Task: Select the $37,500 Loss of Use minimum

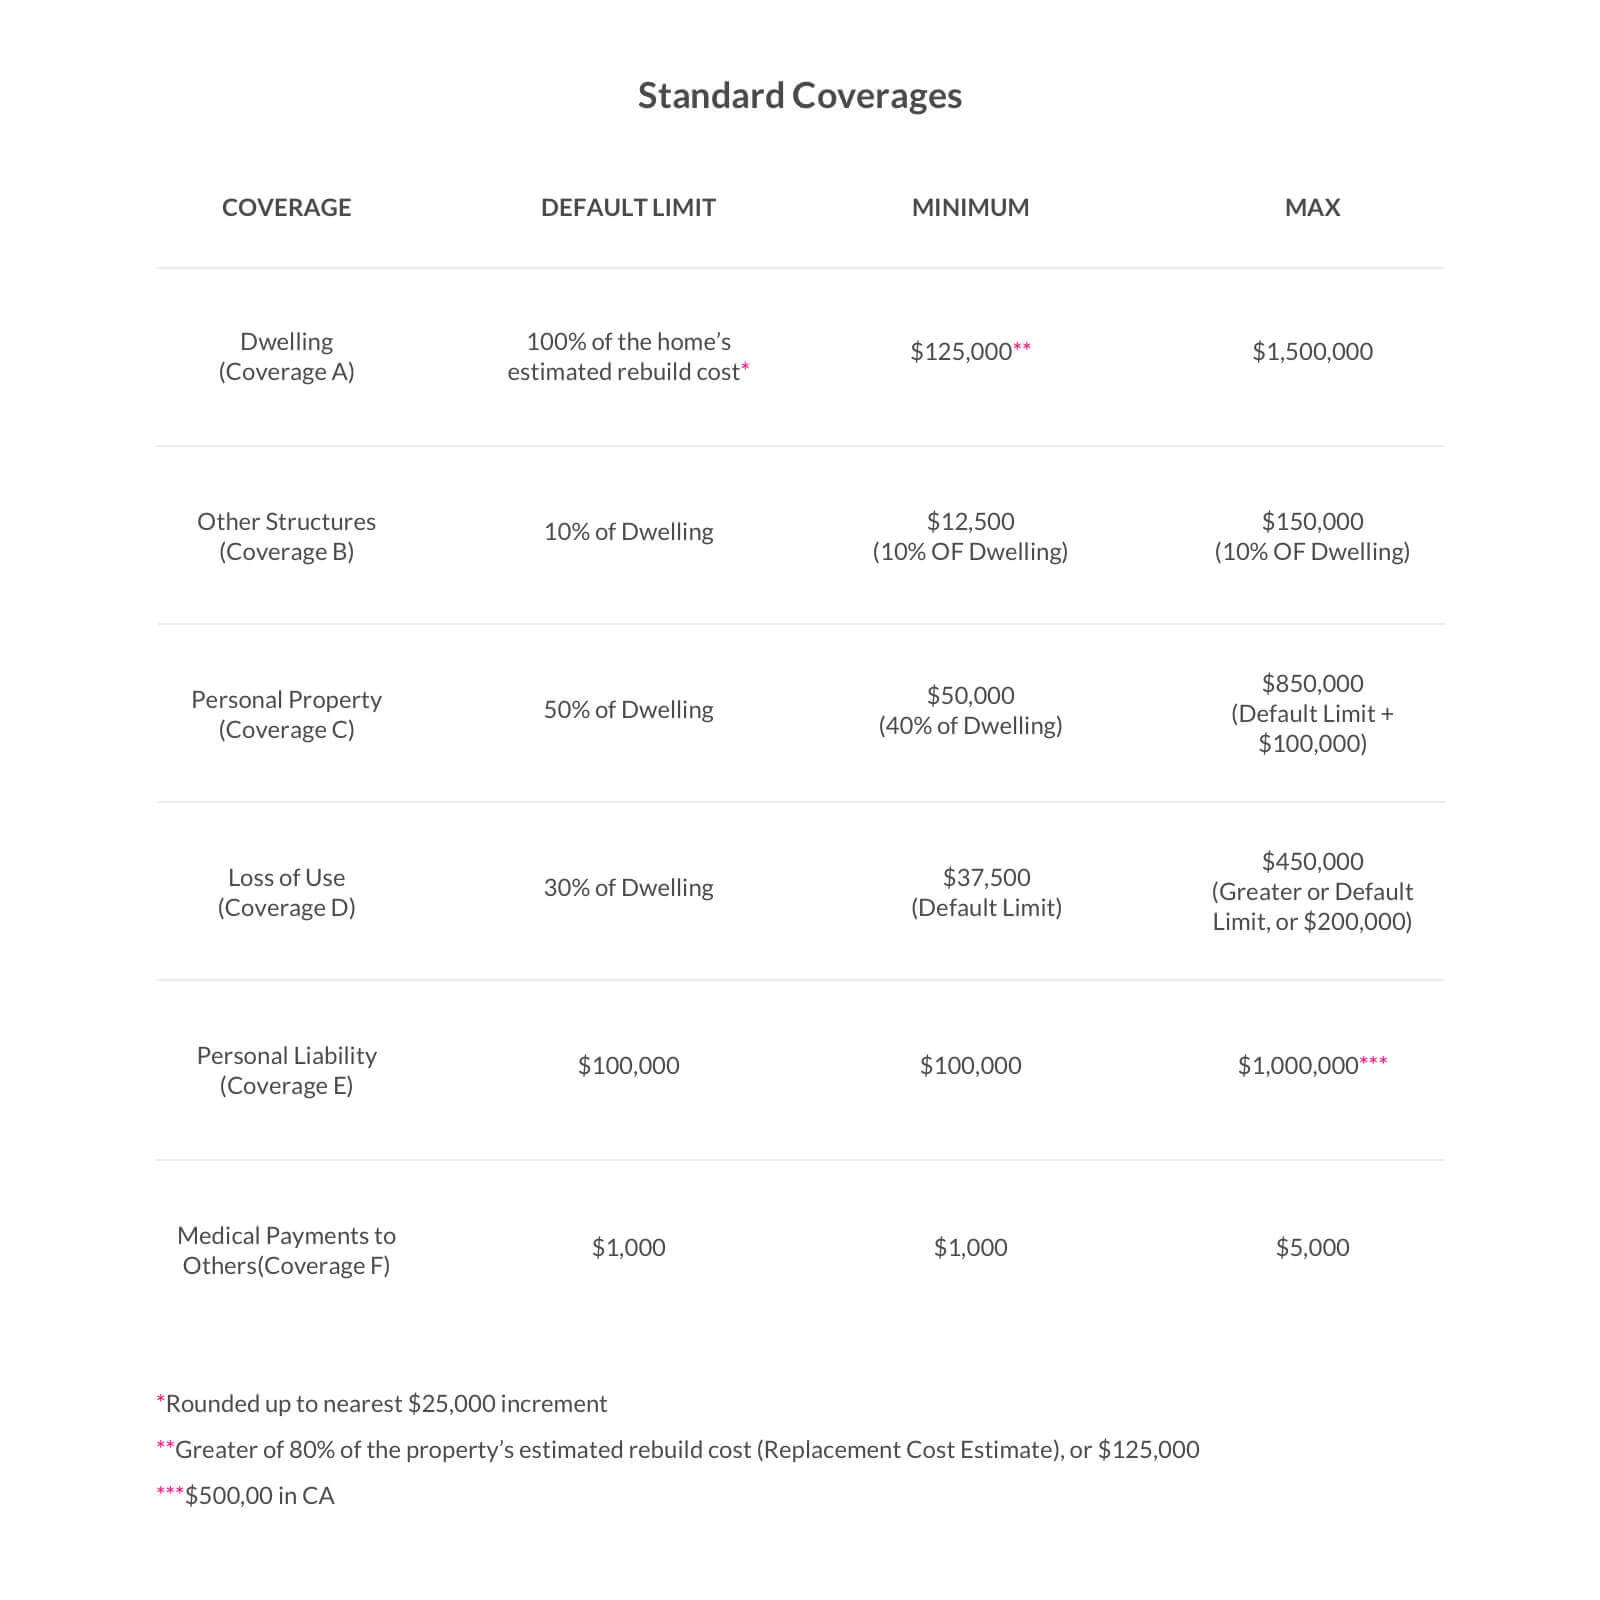Action: pyautogui.click(x=986, y=878)
